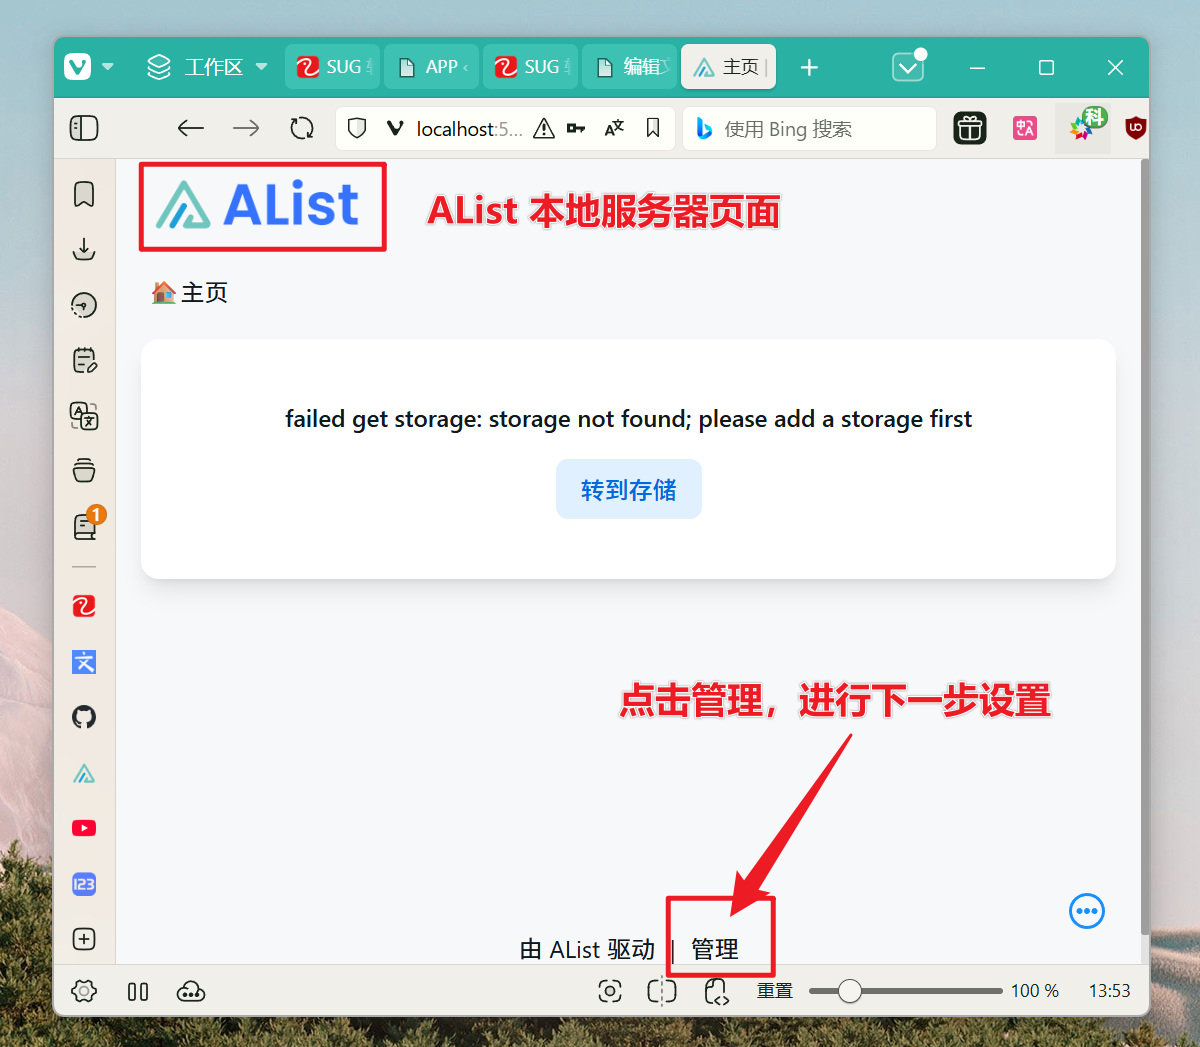Click the 转到存储 button
The height and width of the screenshot is (1047, 1200).
coord(628,490)
